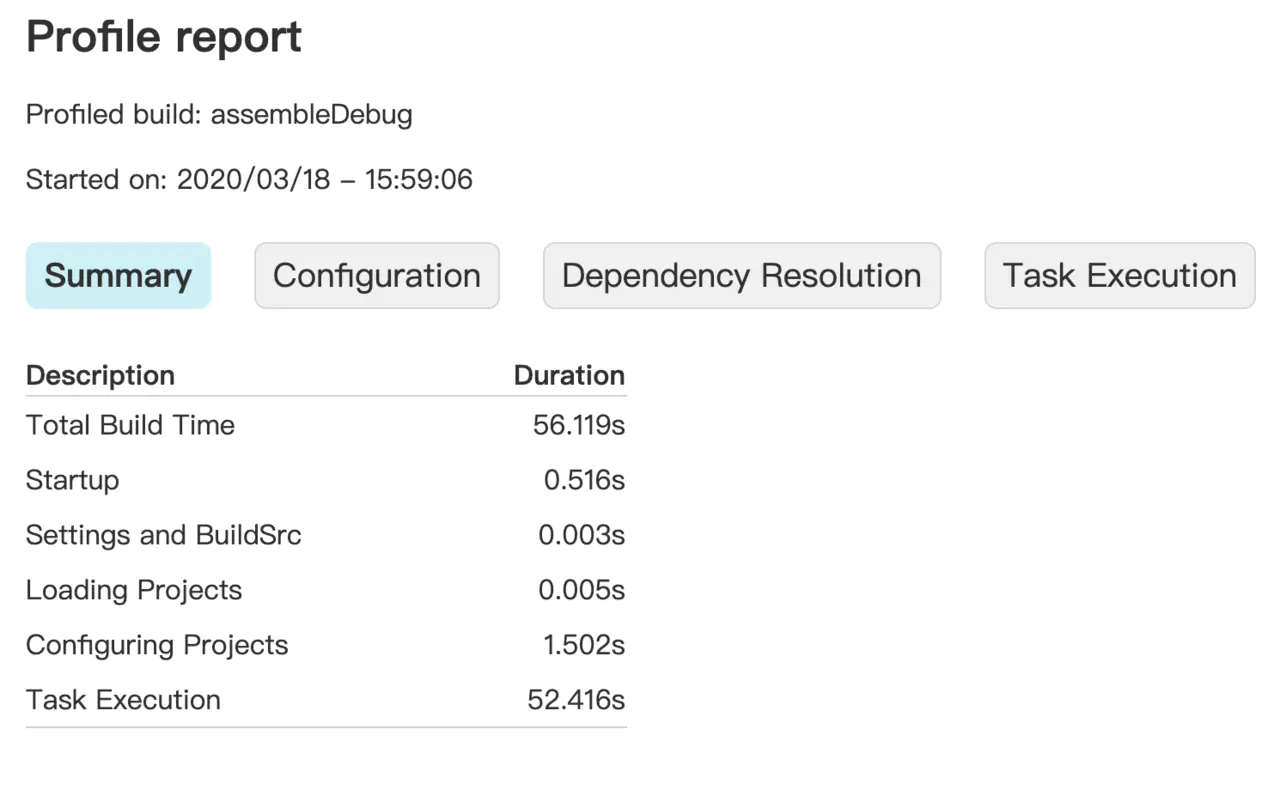
Task: Click the 0.516s startup duration
Action: pos(584,481)
